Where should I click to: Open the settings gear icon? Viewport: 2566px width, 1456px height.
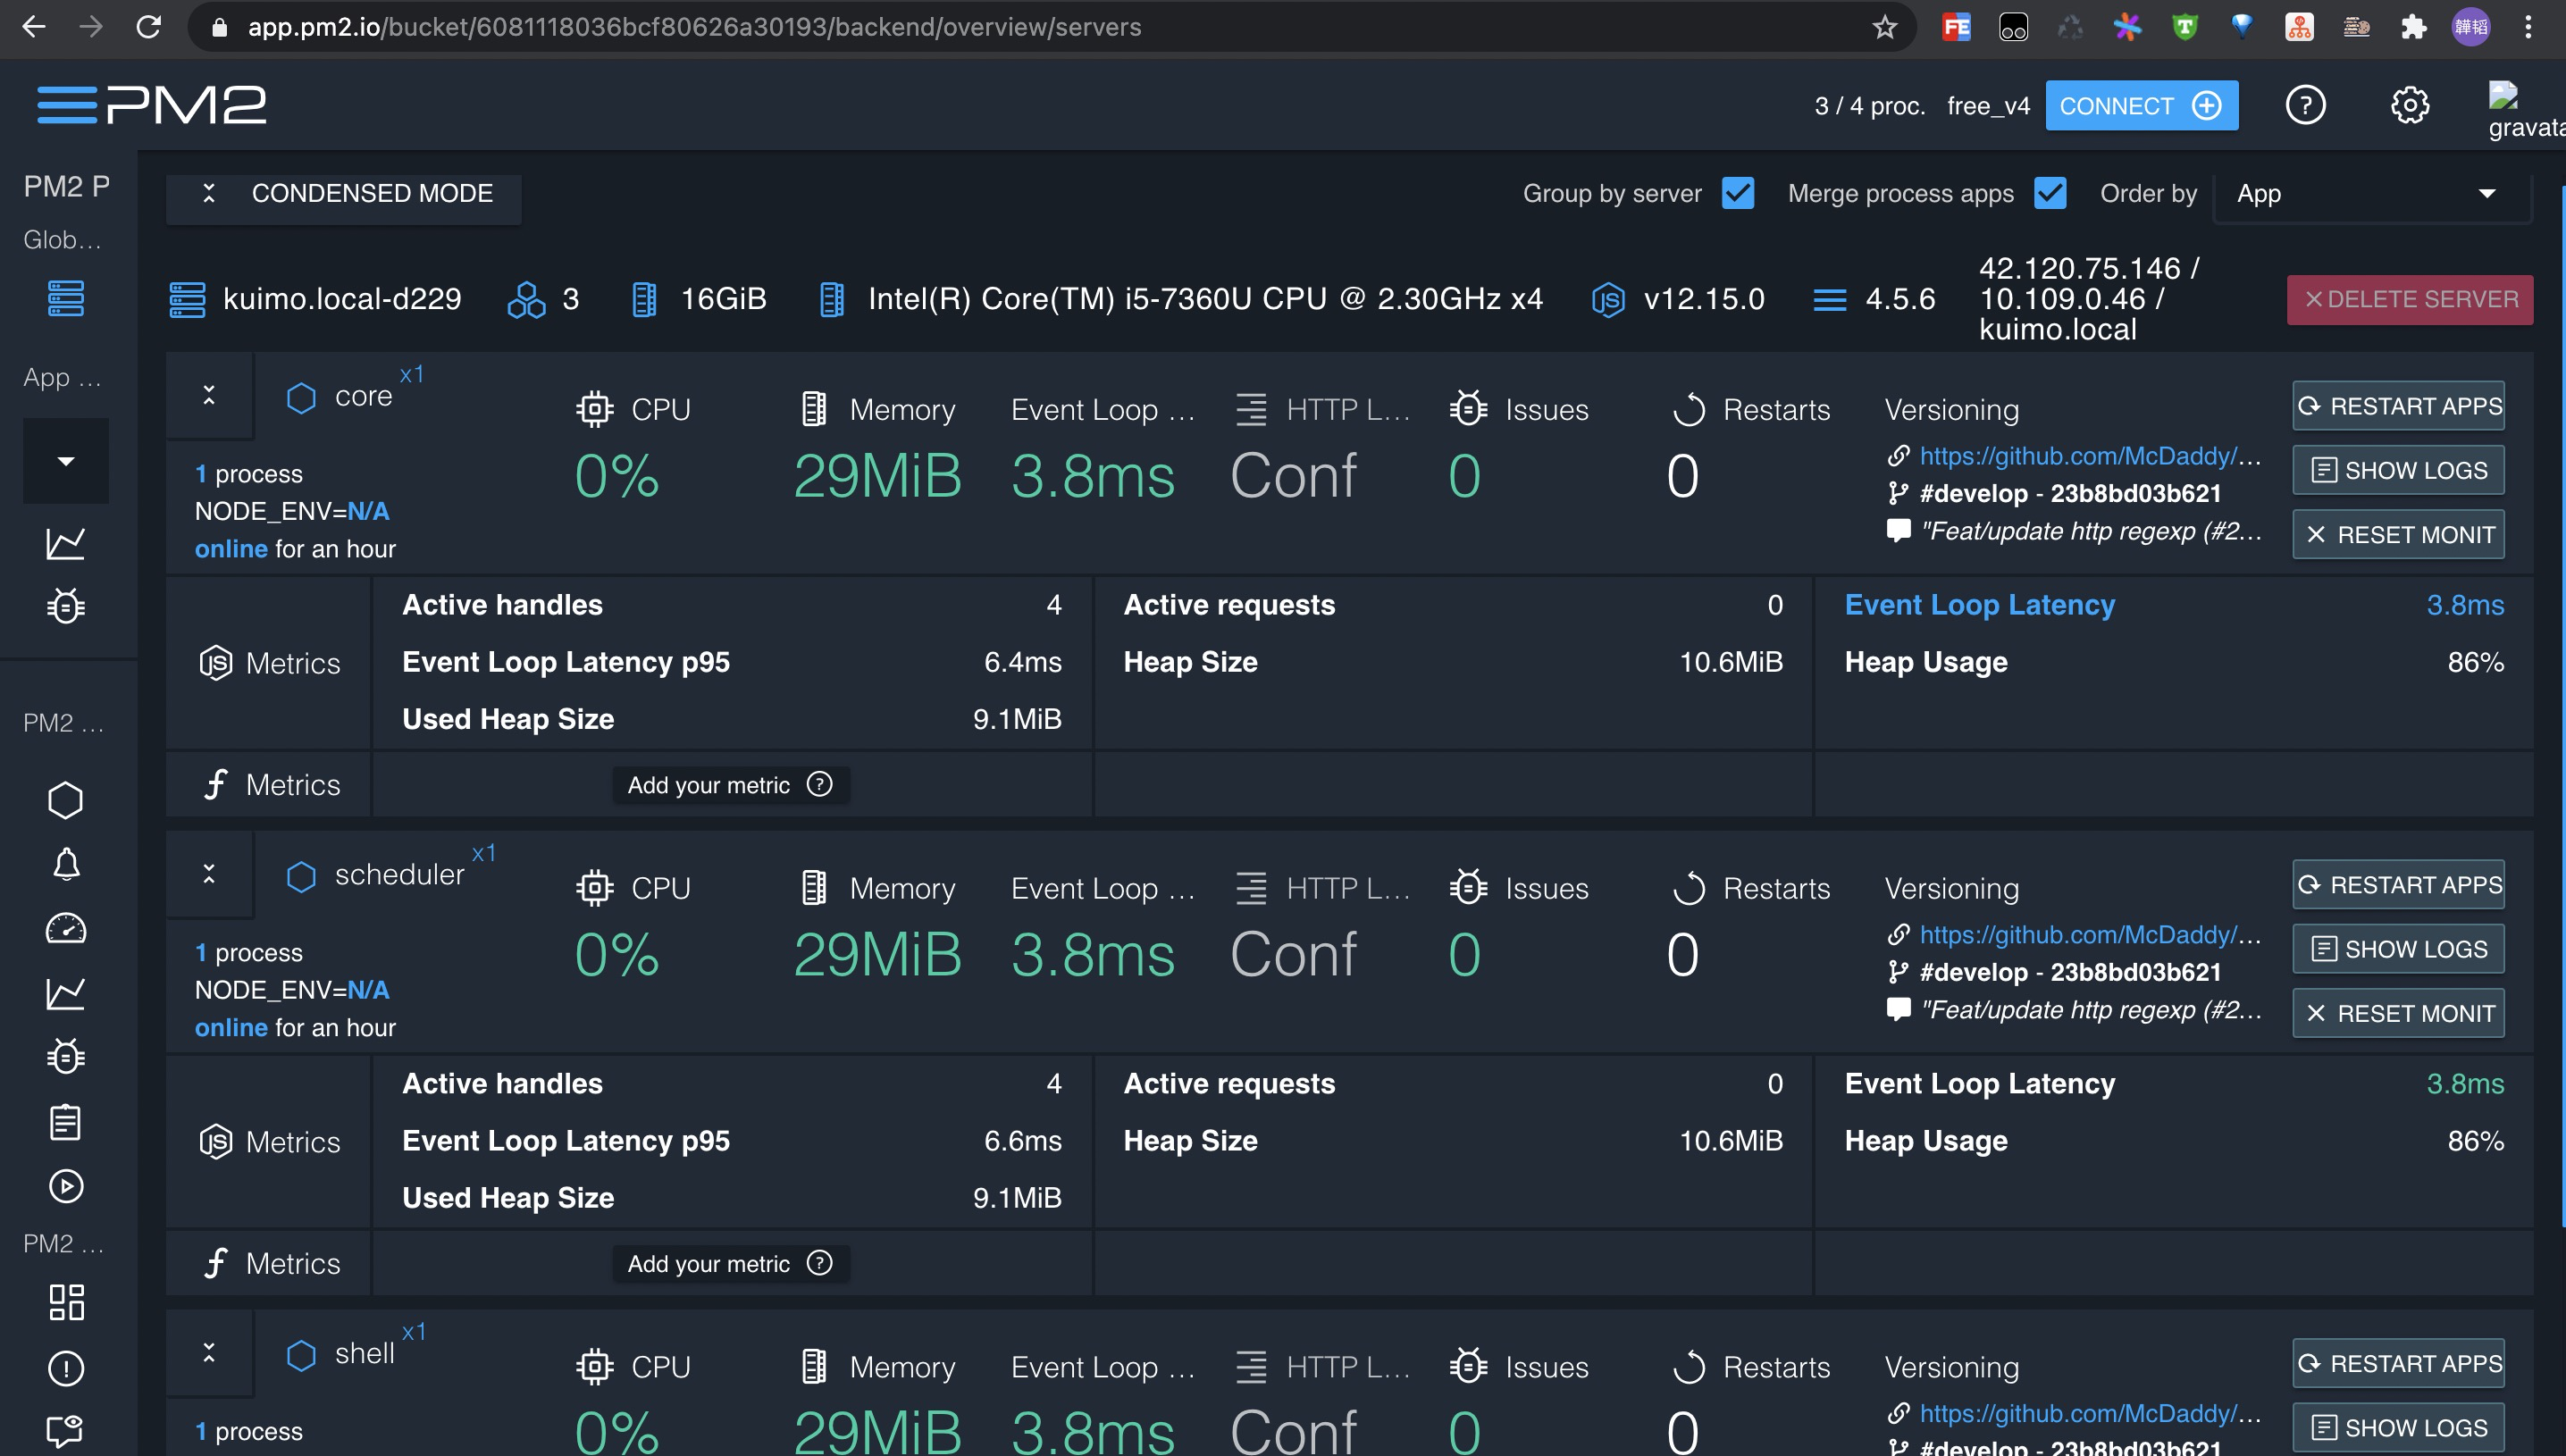(x=2409, y=105)
